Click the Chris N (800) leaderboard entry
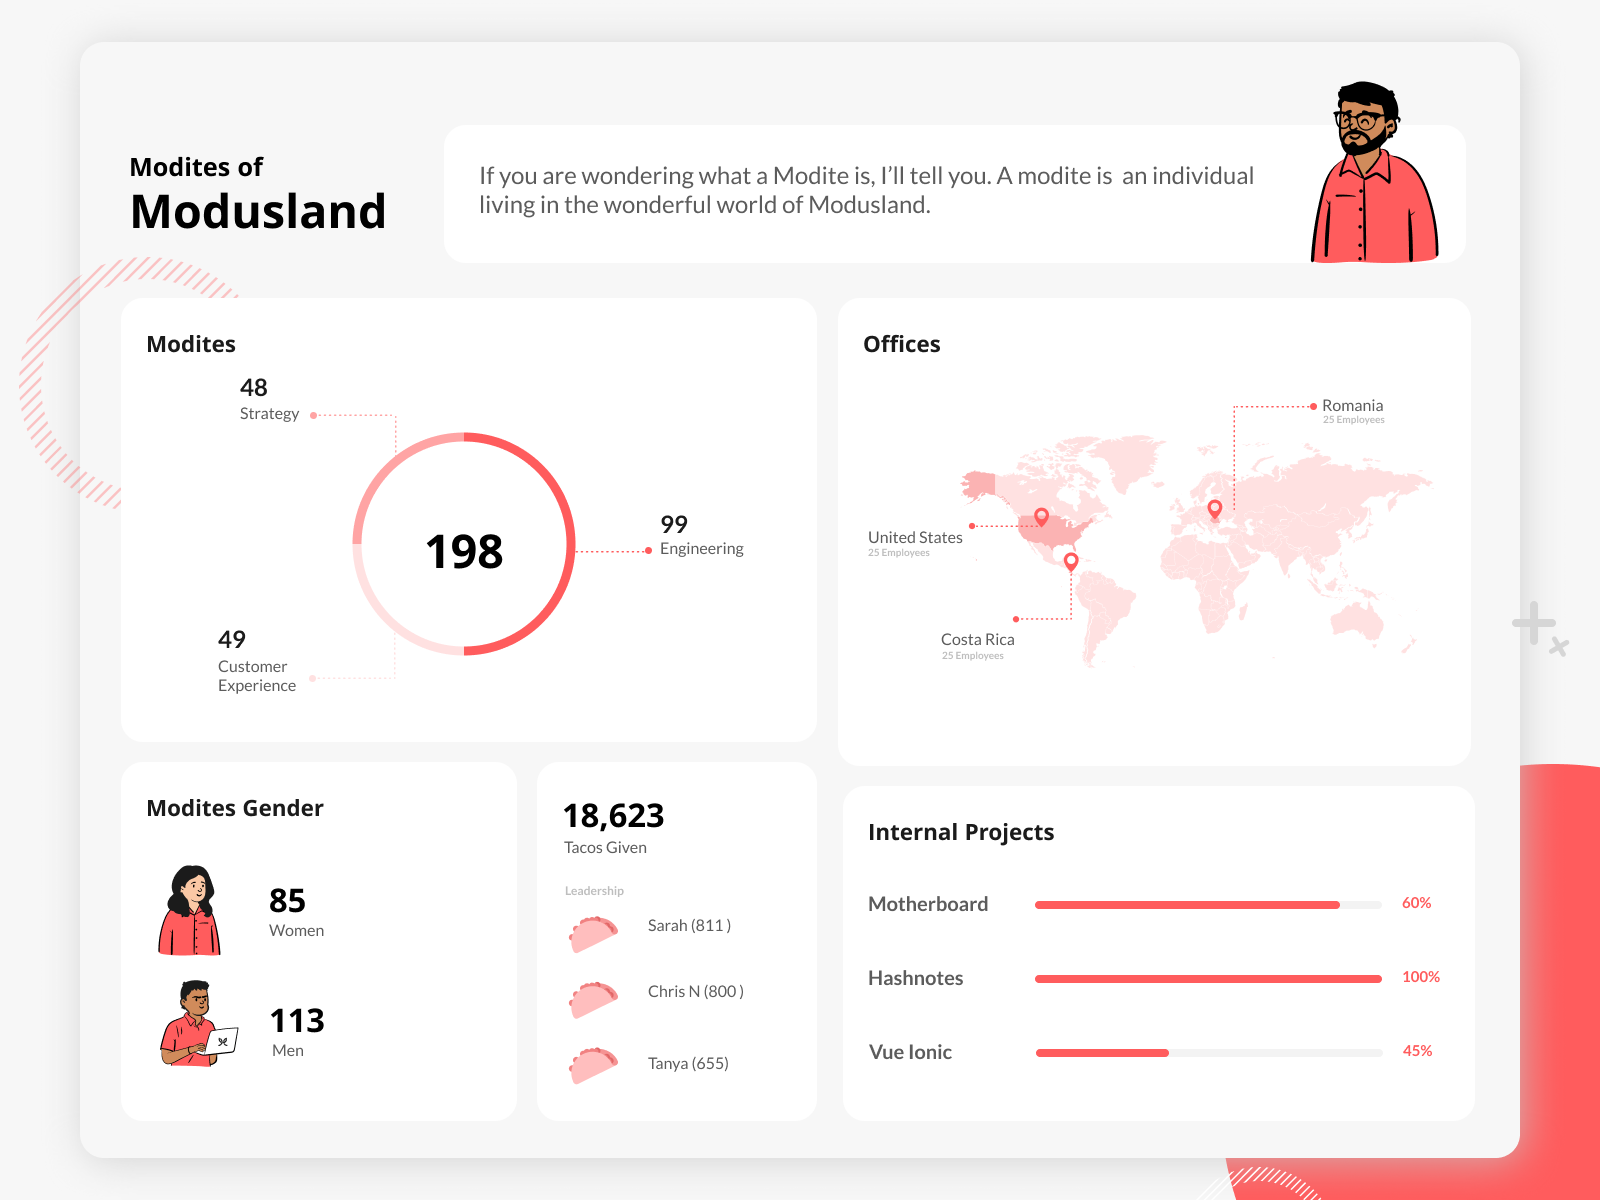The height and width of the screenshot is (1200, 1600). (695, 992)
